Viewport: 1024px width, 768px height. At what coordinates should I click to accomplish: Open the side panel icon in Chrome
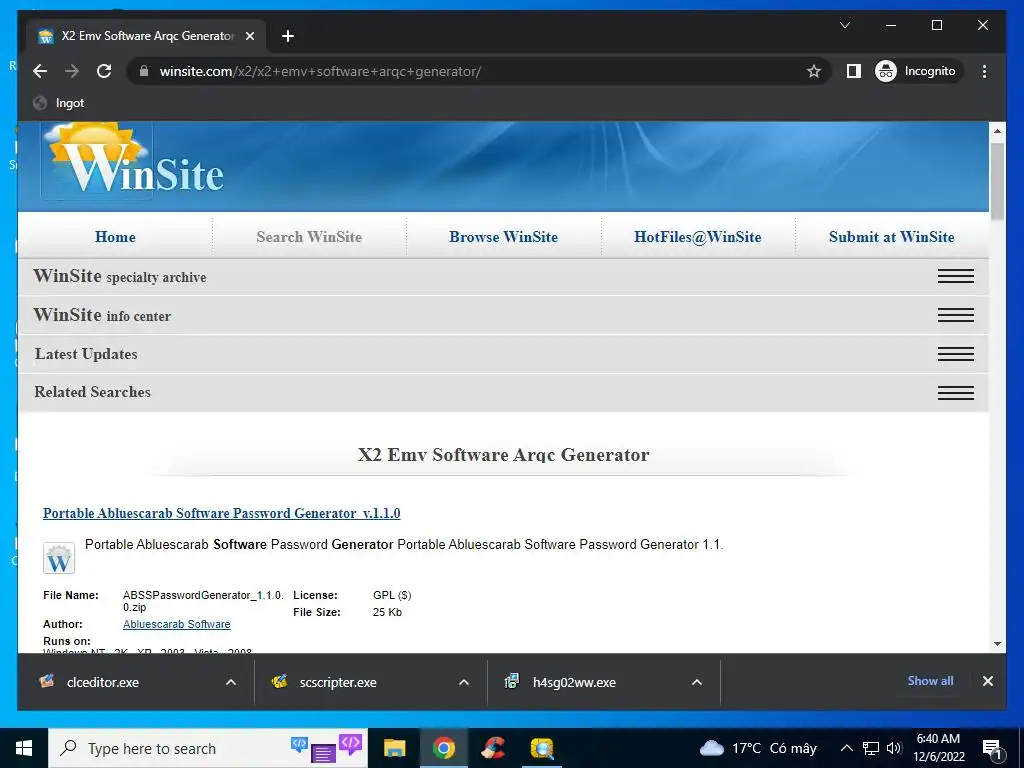[x=854, y=71]
